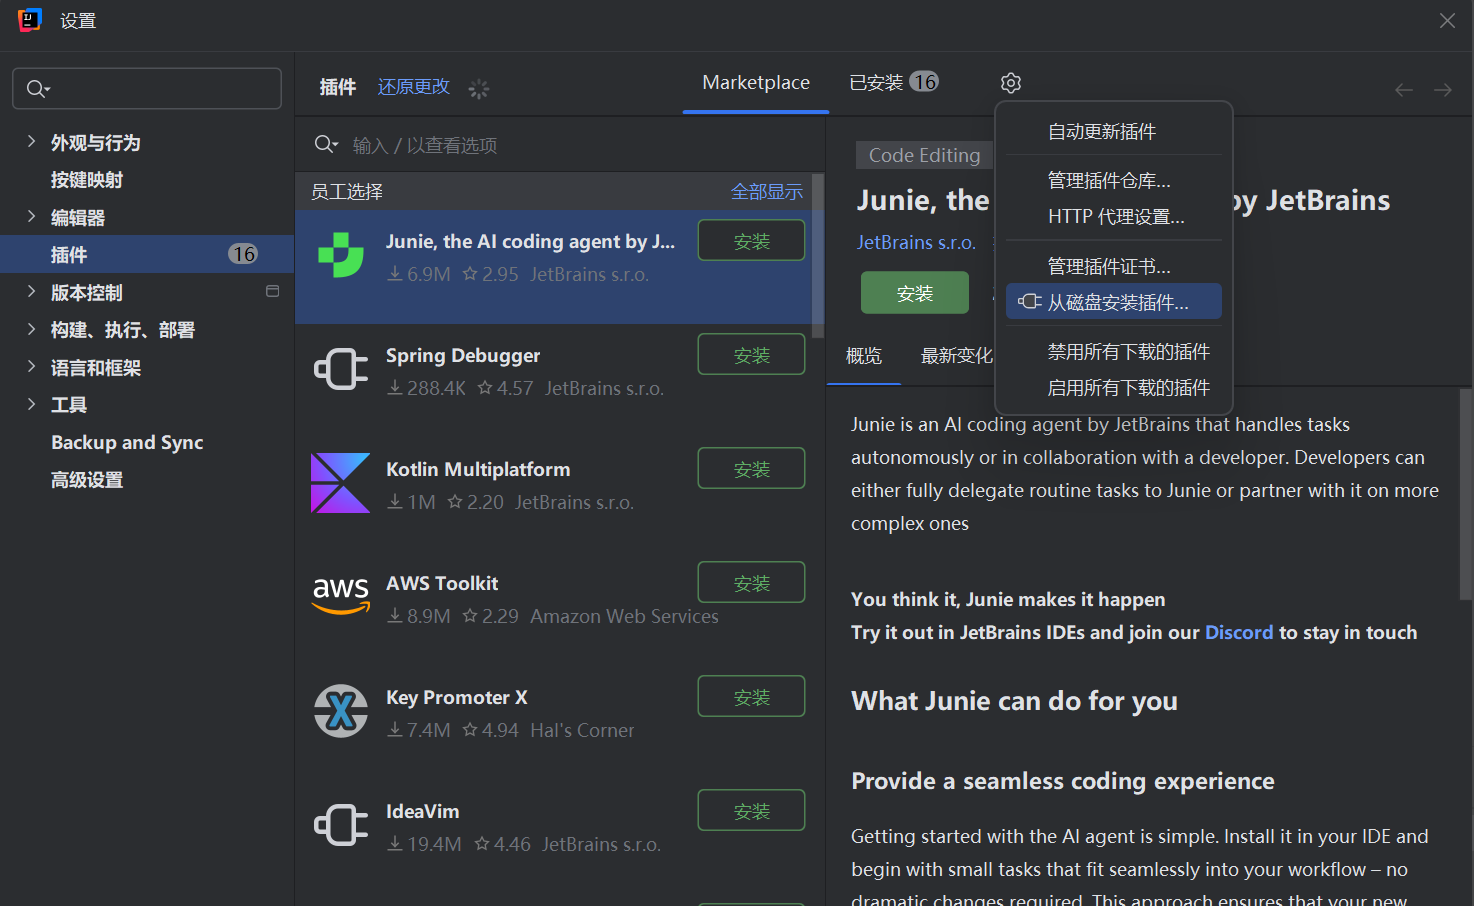Viewport: 1474px width, 906px height.
Task: Choose 自动更新插件 from the menu
Action: coord(1114,132)
